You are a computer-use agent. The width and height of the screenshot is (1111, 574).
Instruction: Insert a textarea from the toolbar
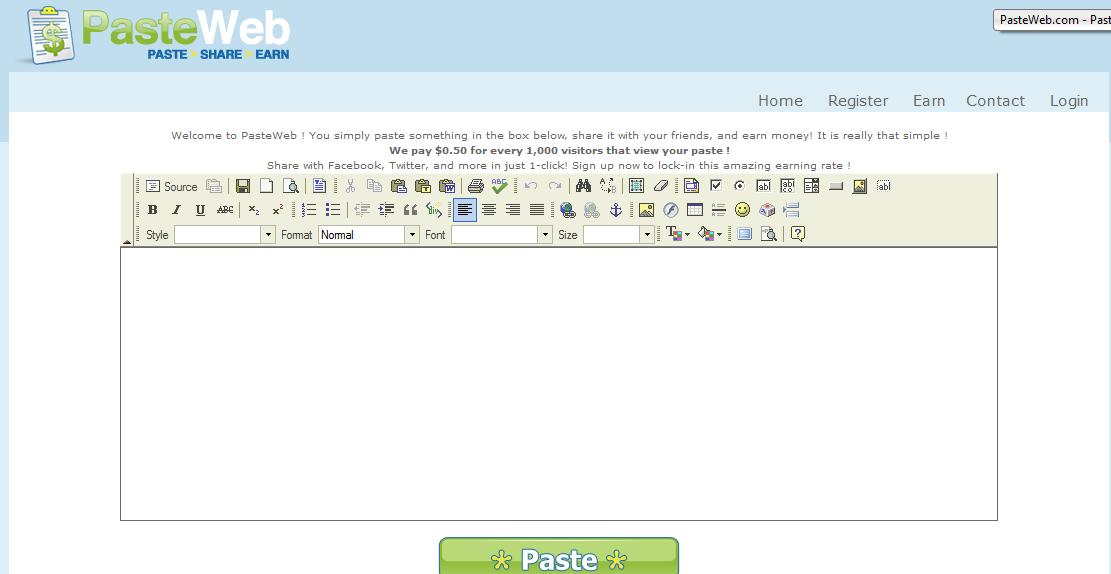[x=787, y=186]
